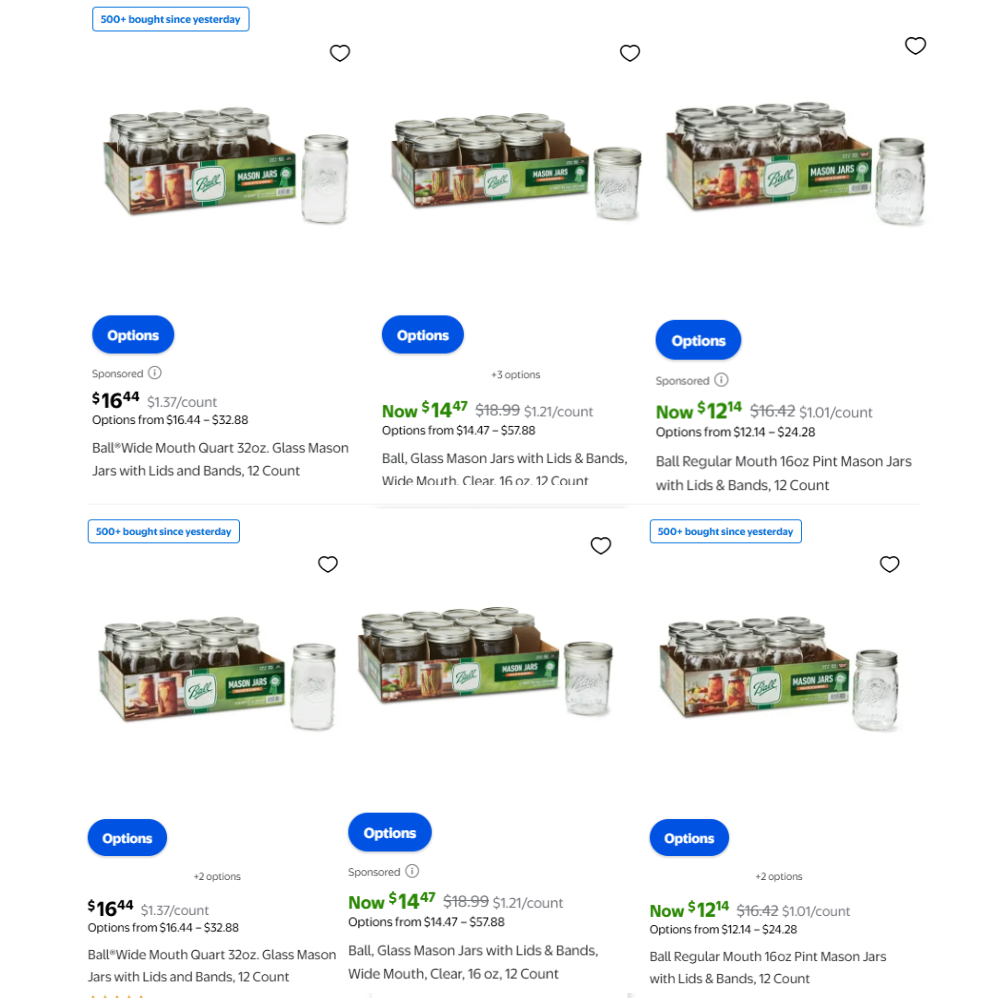Open Options on bottom-middle sponsored jars

tap(390, 833)
